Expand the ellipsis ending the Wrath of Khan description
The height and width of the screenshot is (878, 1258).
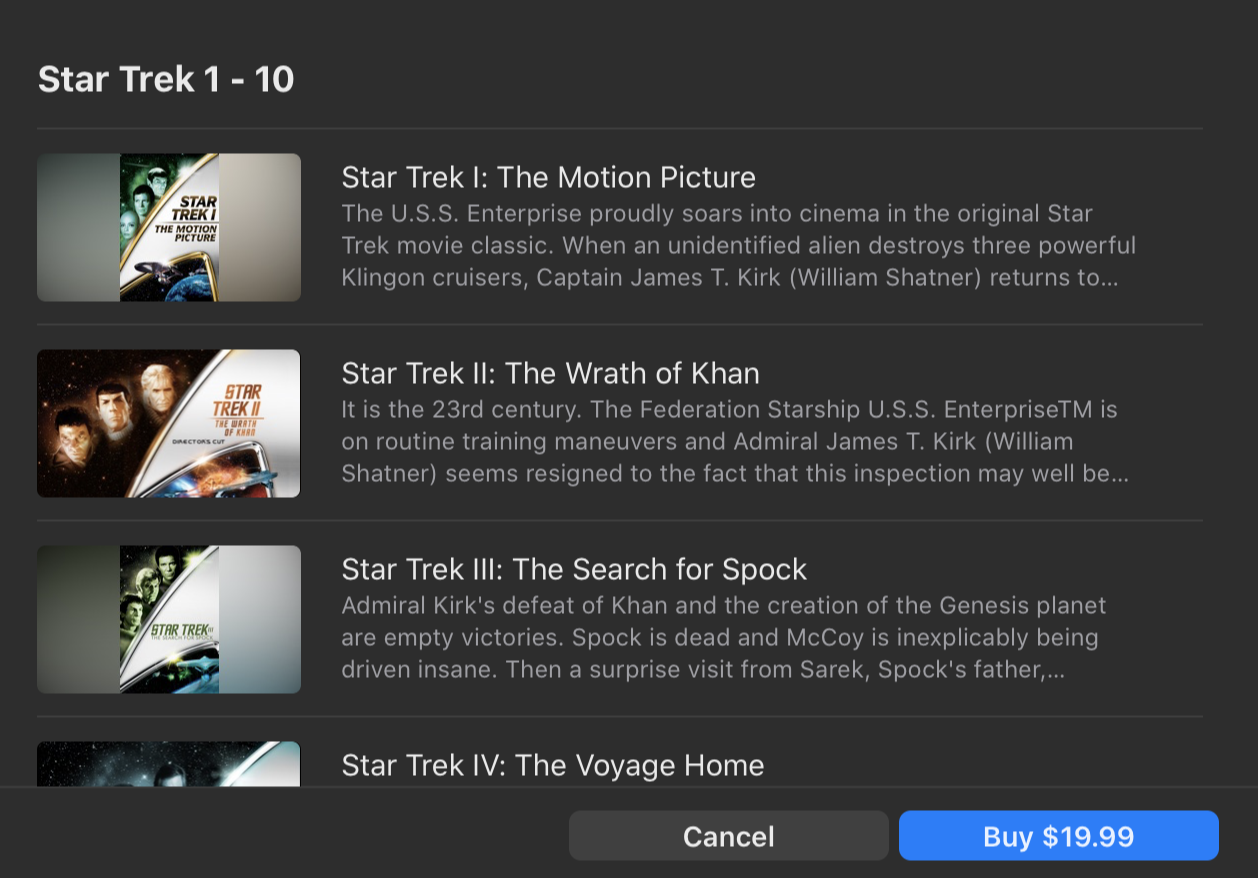(x=1120, y=474)
